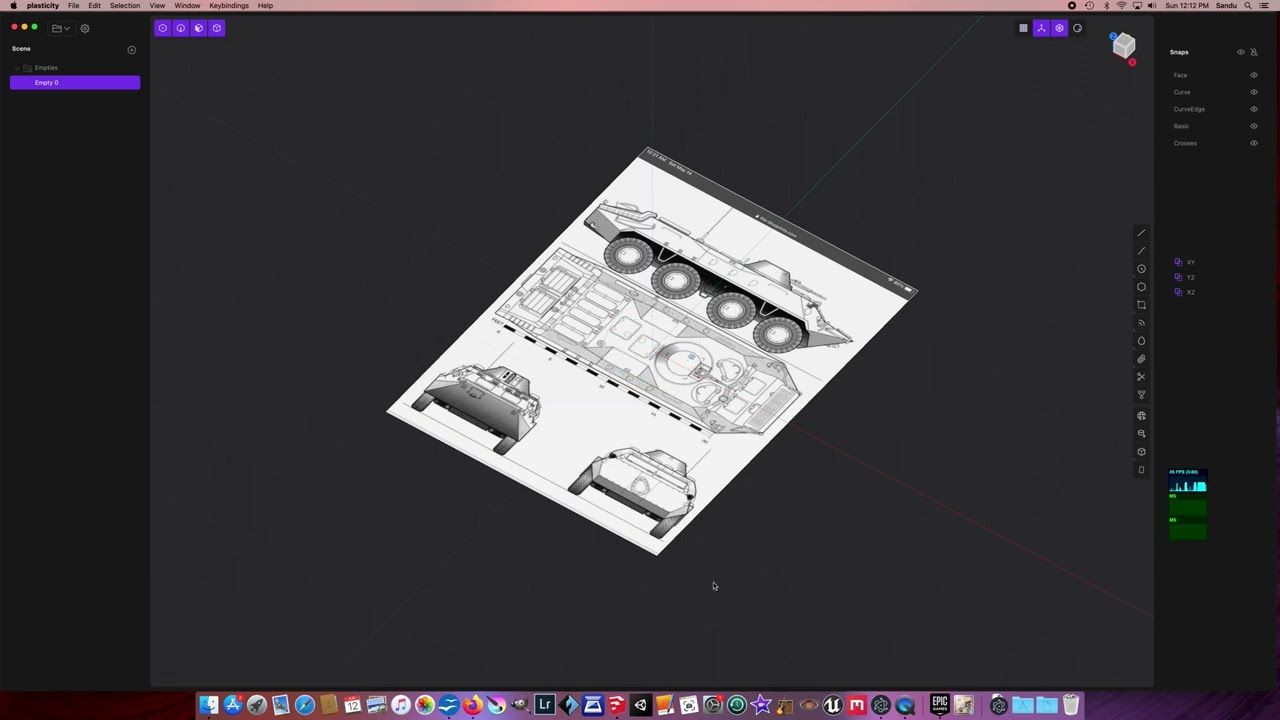The width and height of the screenshot is (1280, 720).
Task: Open the Trash in Dock
Action: (1071, 705)
